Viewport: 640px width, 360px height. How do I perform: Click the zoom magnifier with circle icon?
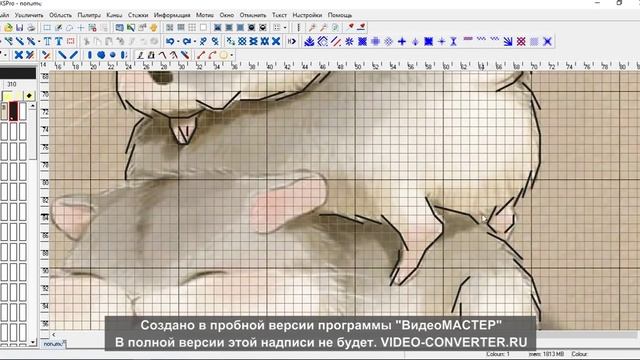pos(335,28)
